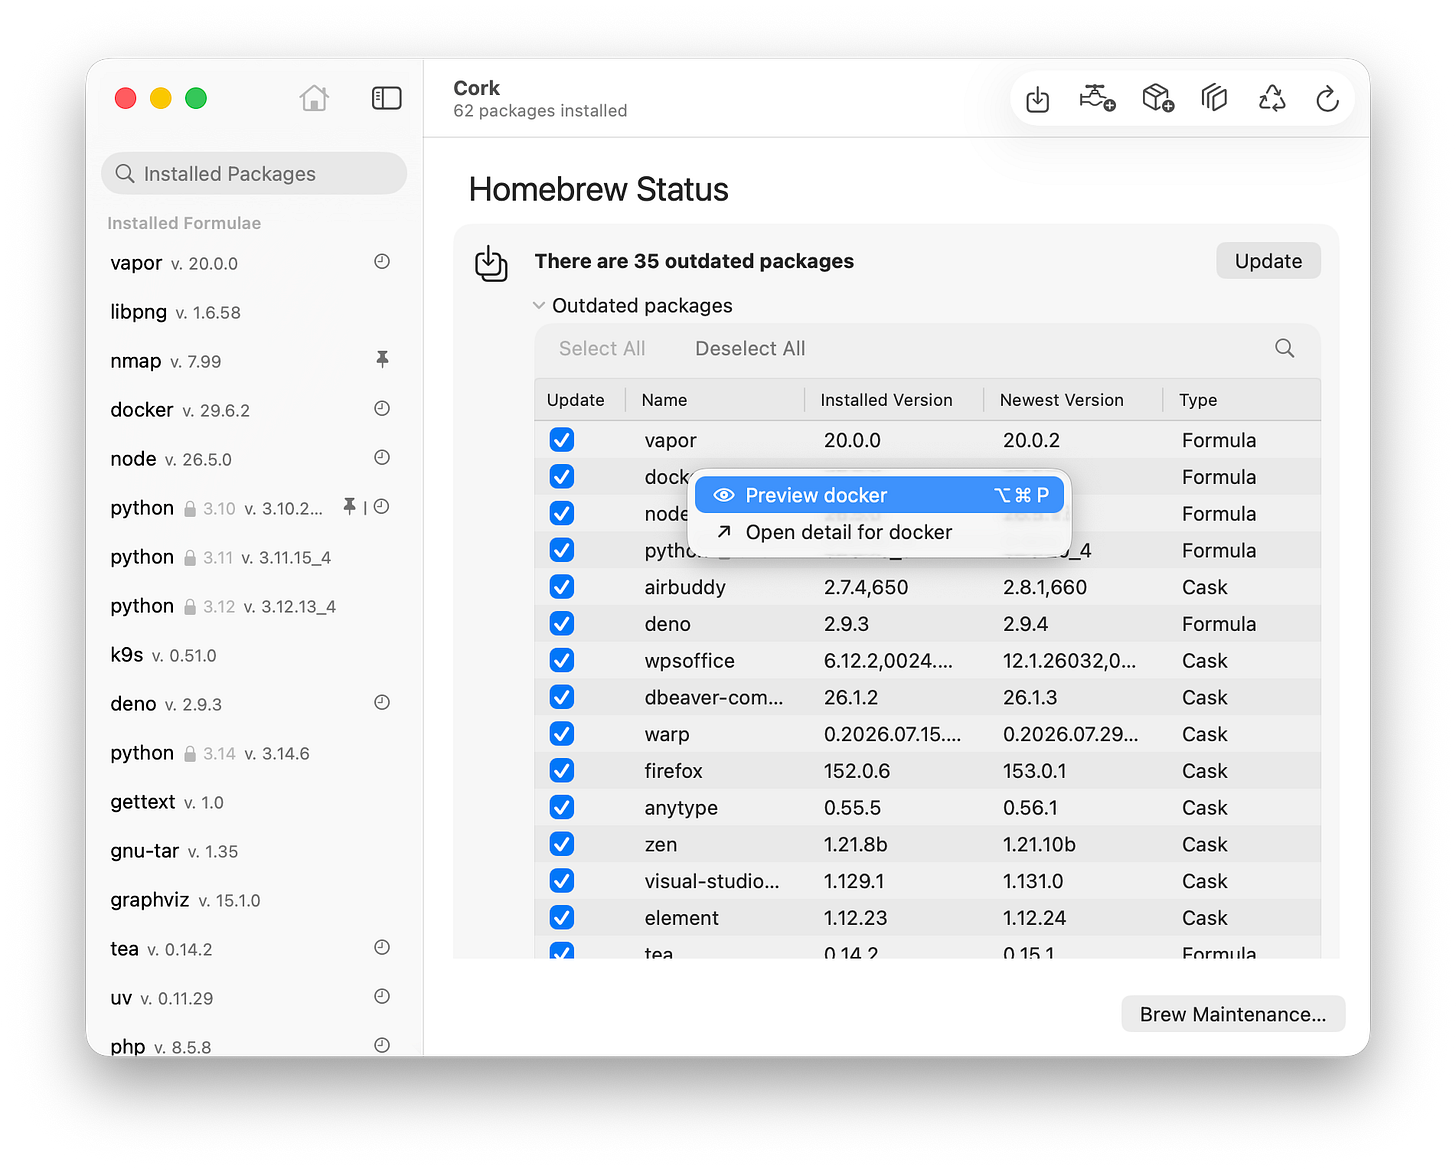
Task: Go to the home status view icon
Action: click(314, 98)
